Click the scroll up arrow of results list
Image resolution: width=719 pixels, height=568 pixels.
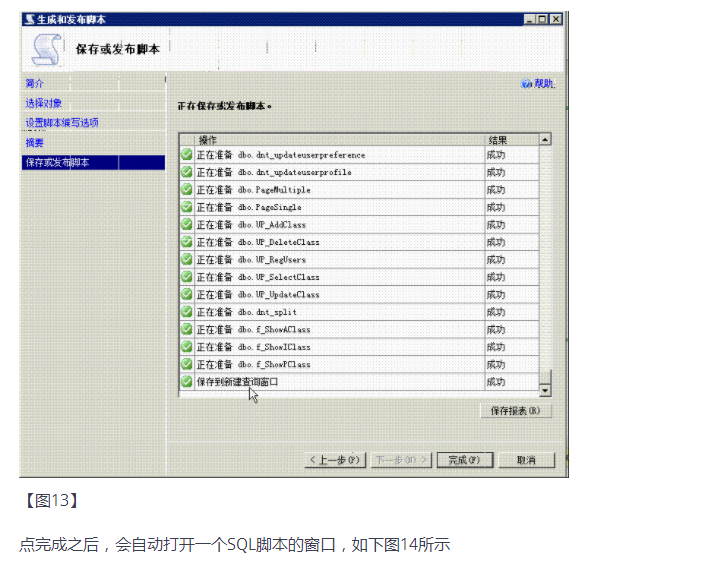tap(545, 139)
